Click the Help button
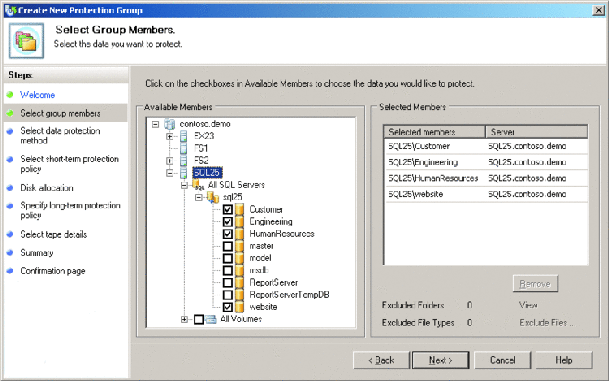This screenshot has width=609, height=381. point(564,360)
